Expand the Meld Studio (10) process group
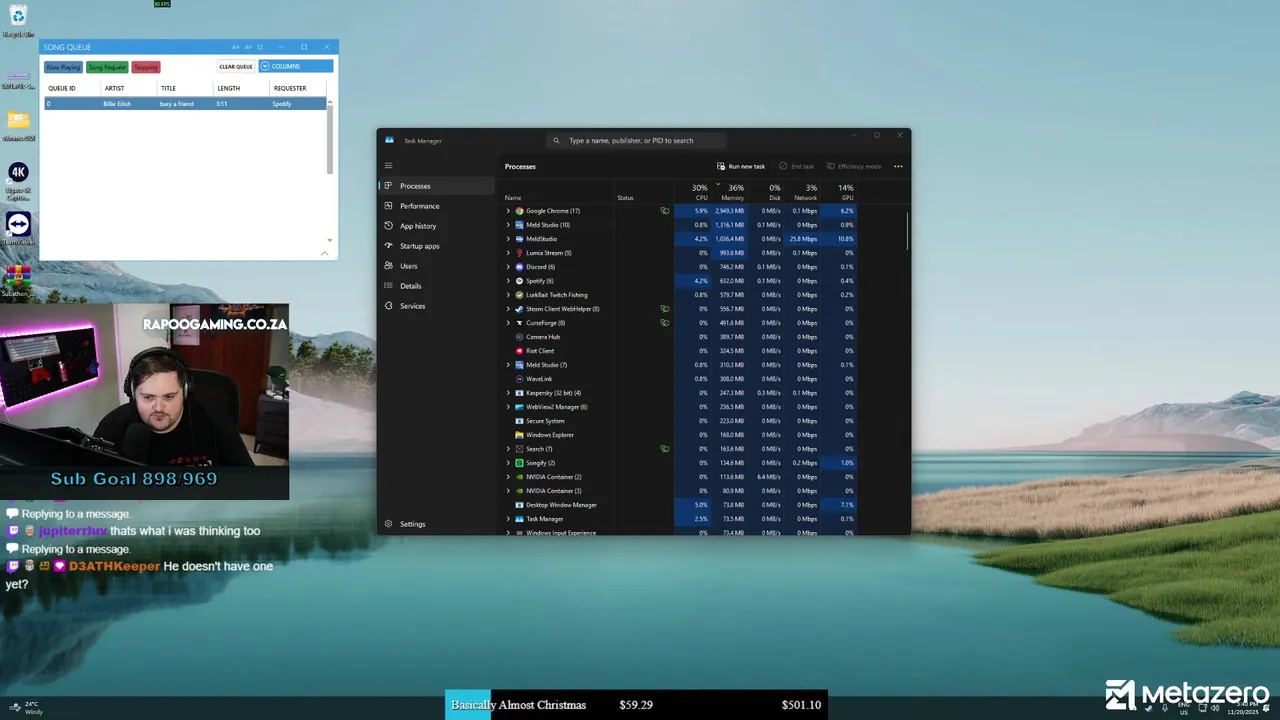Viewport: 1280px width, 720px height. pos(508,225)
